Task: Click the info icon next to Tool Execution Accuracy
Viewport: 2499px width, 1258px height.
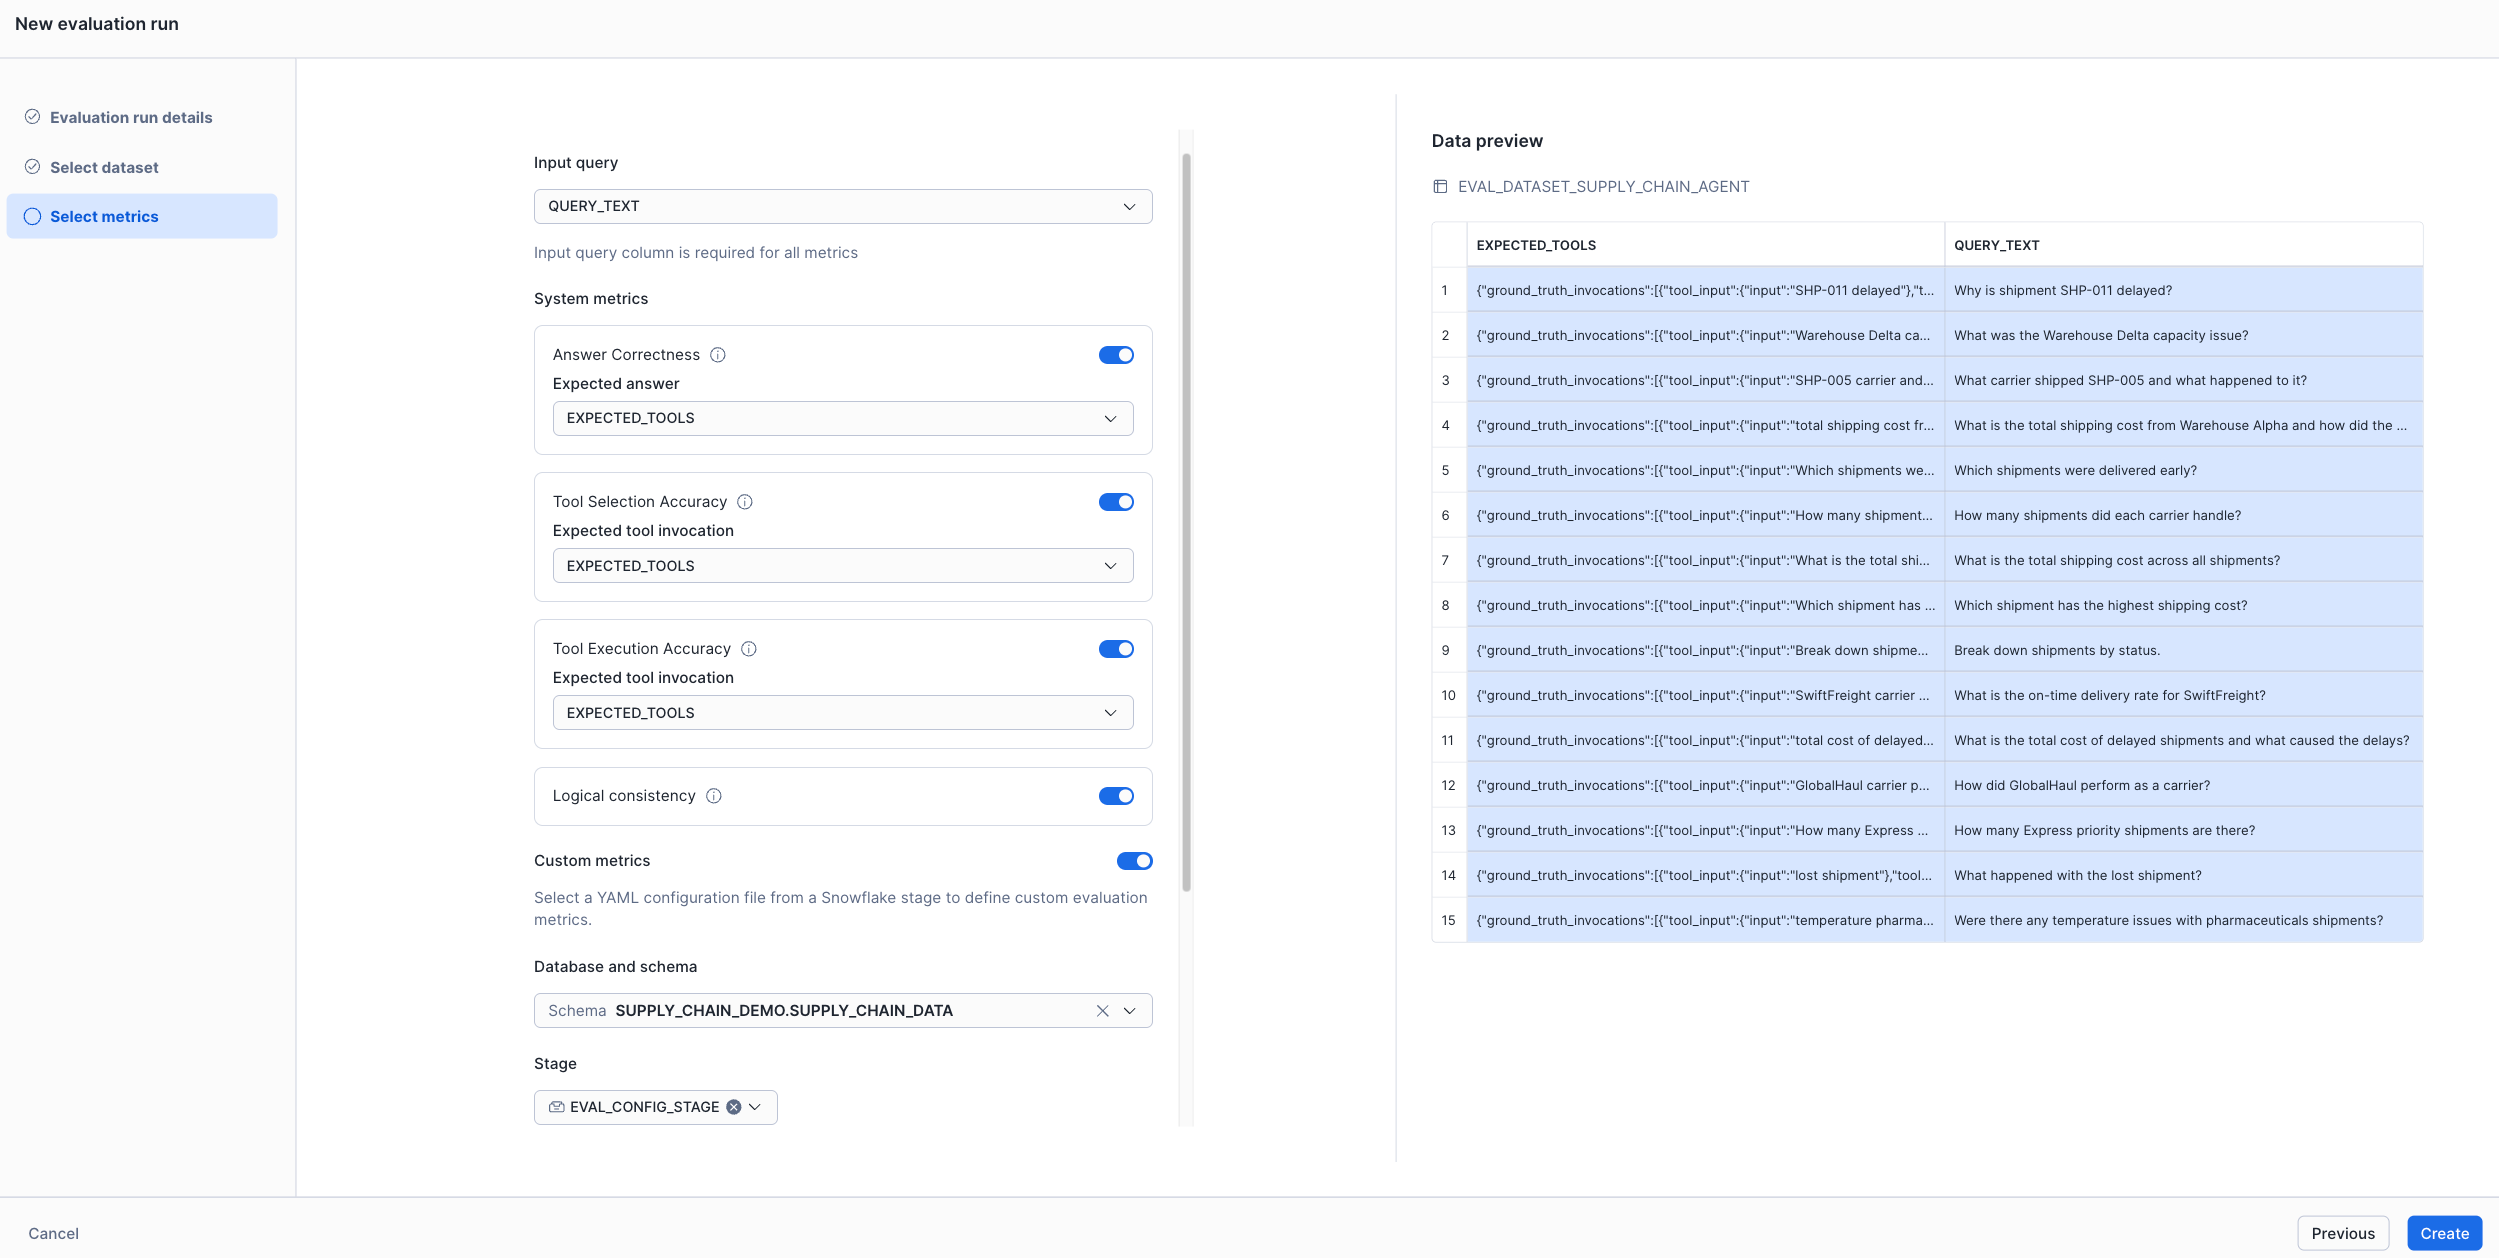Action: pyautogui.click(x=749, y=648)
